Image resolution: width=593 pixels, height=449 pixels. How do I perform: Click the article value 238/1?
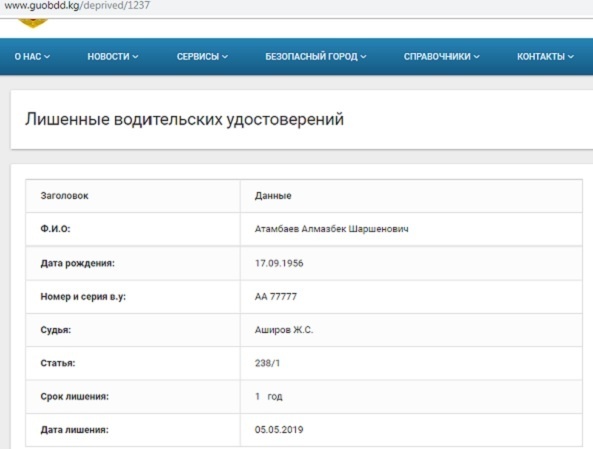pos(267,363)
